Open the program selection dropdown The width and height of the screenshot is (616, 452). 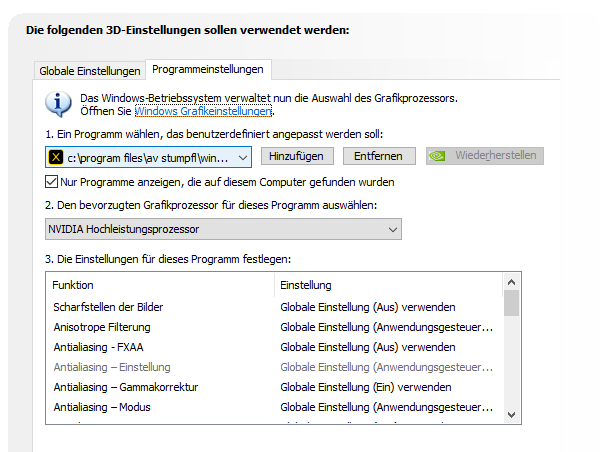[x=148, y=157]
